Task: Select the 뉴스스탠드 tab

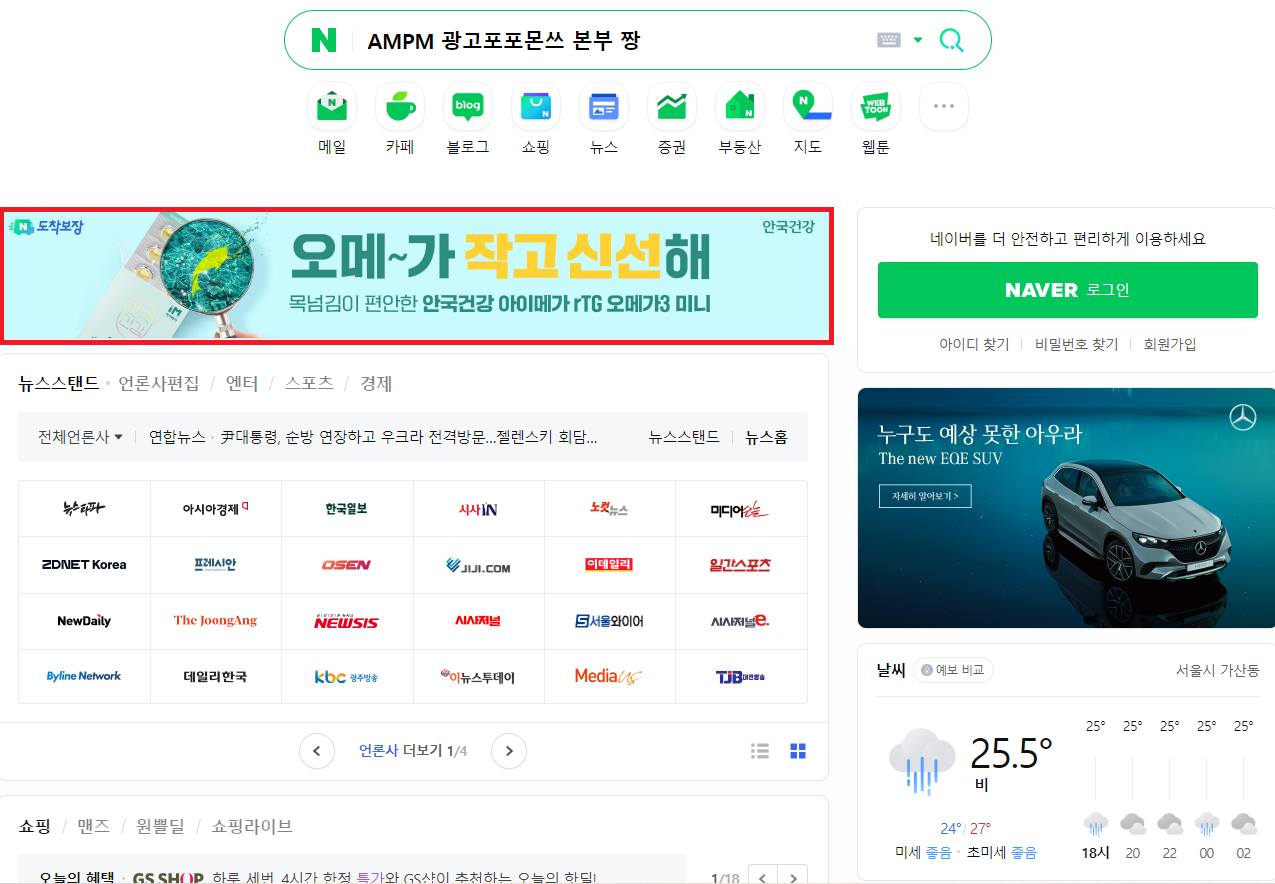Action: (x=59, y=383)
